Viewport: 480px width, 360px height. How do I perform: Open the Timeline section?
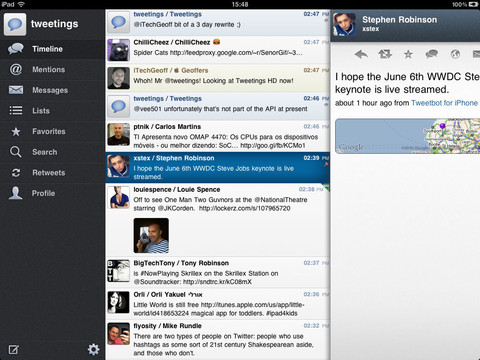click(x=52, y=49)
